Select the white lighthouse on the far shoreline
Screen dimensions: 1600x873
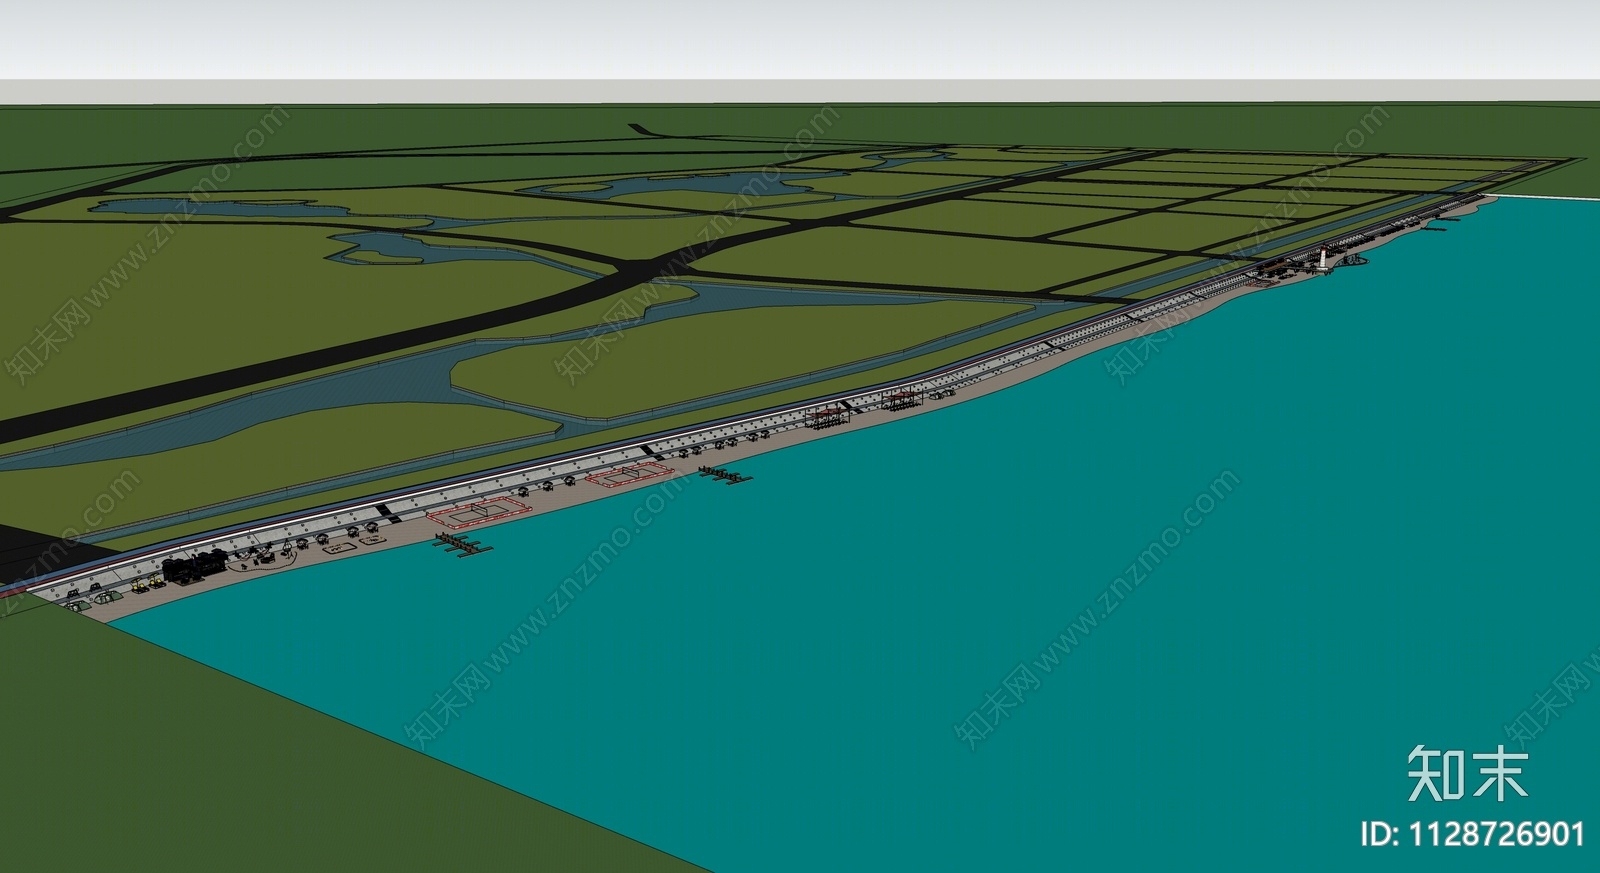coord(1322,259)
